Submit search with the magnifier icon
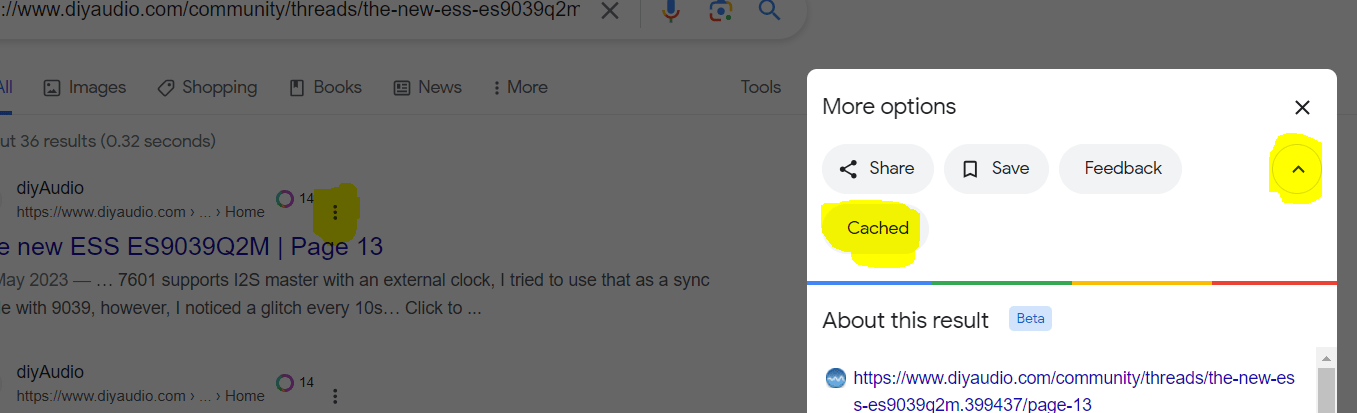The image size is (1357, 413). pyautogui.click(x=768, y=11)
